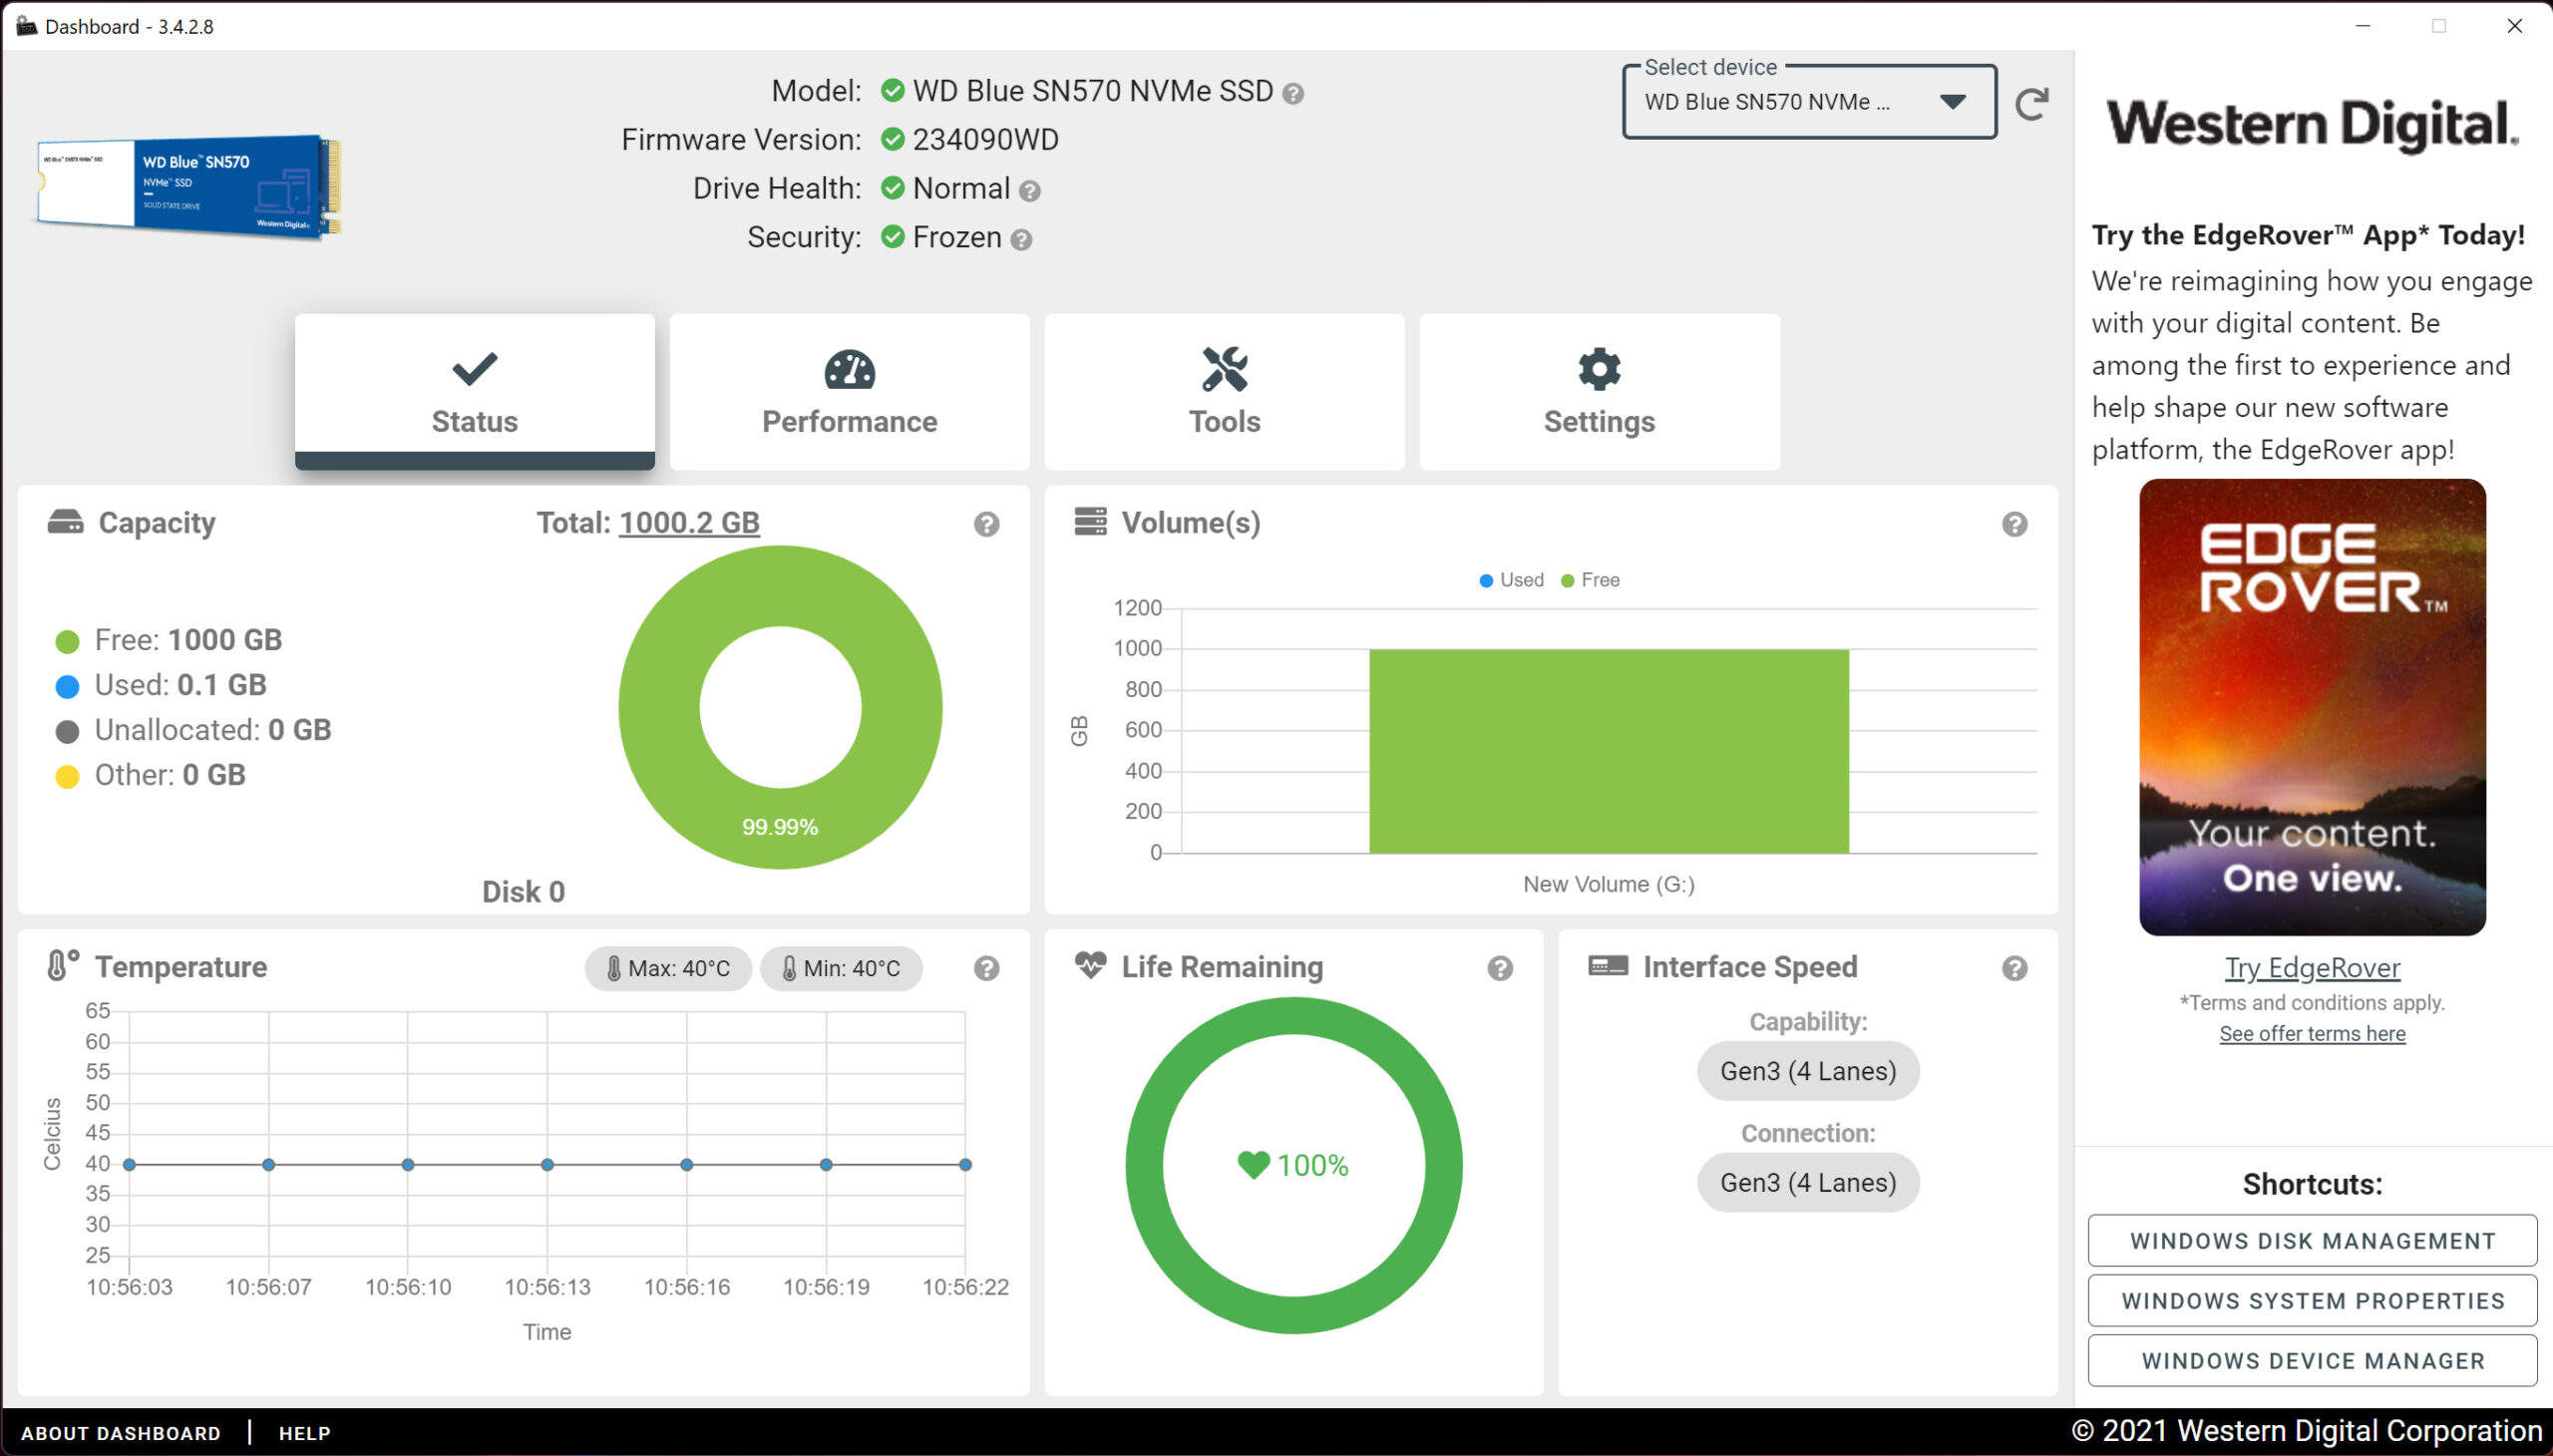Open help for the Temperature panel
The height and width of the screenshot is (1456, 2553).
click(986, 968)
